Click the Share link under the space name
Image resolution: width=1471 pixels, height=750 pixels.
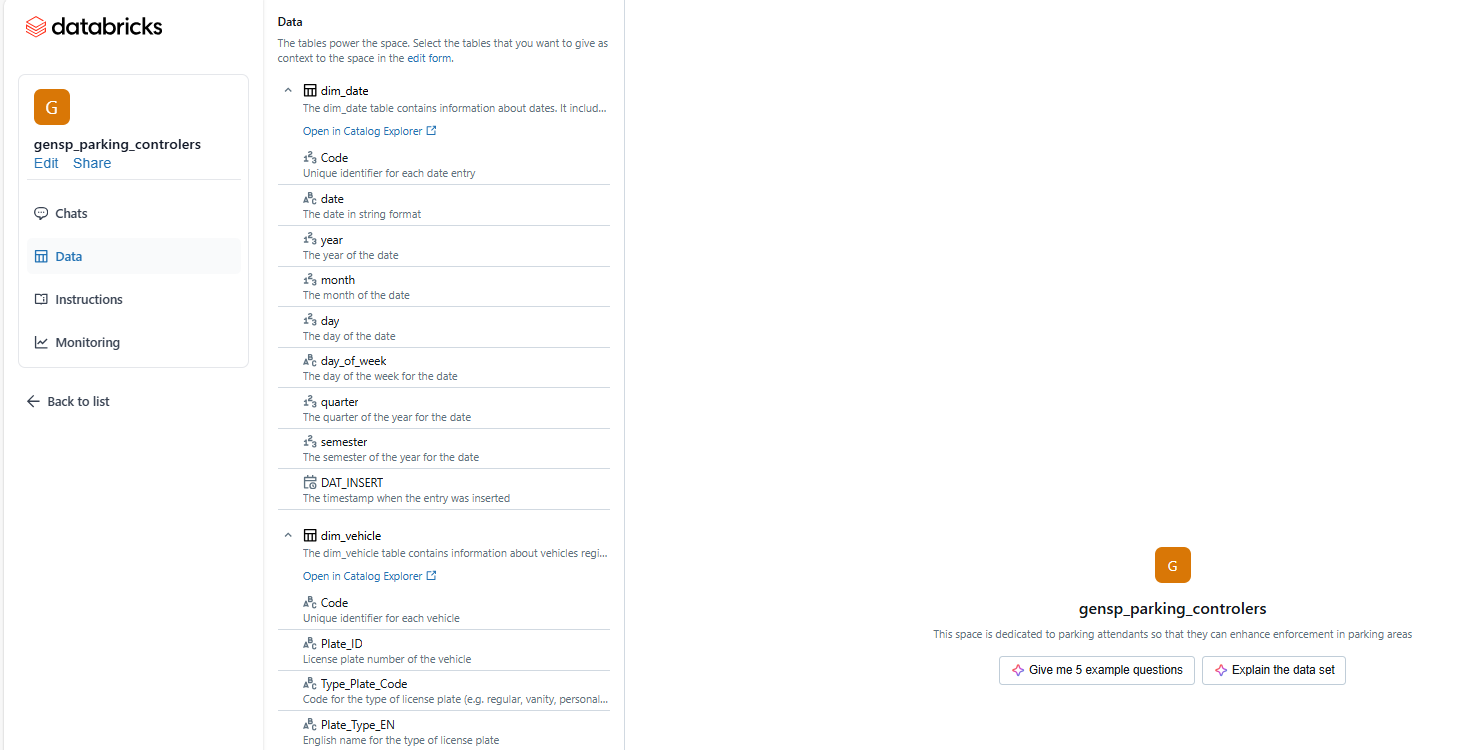click(x=92, y=163)
